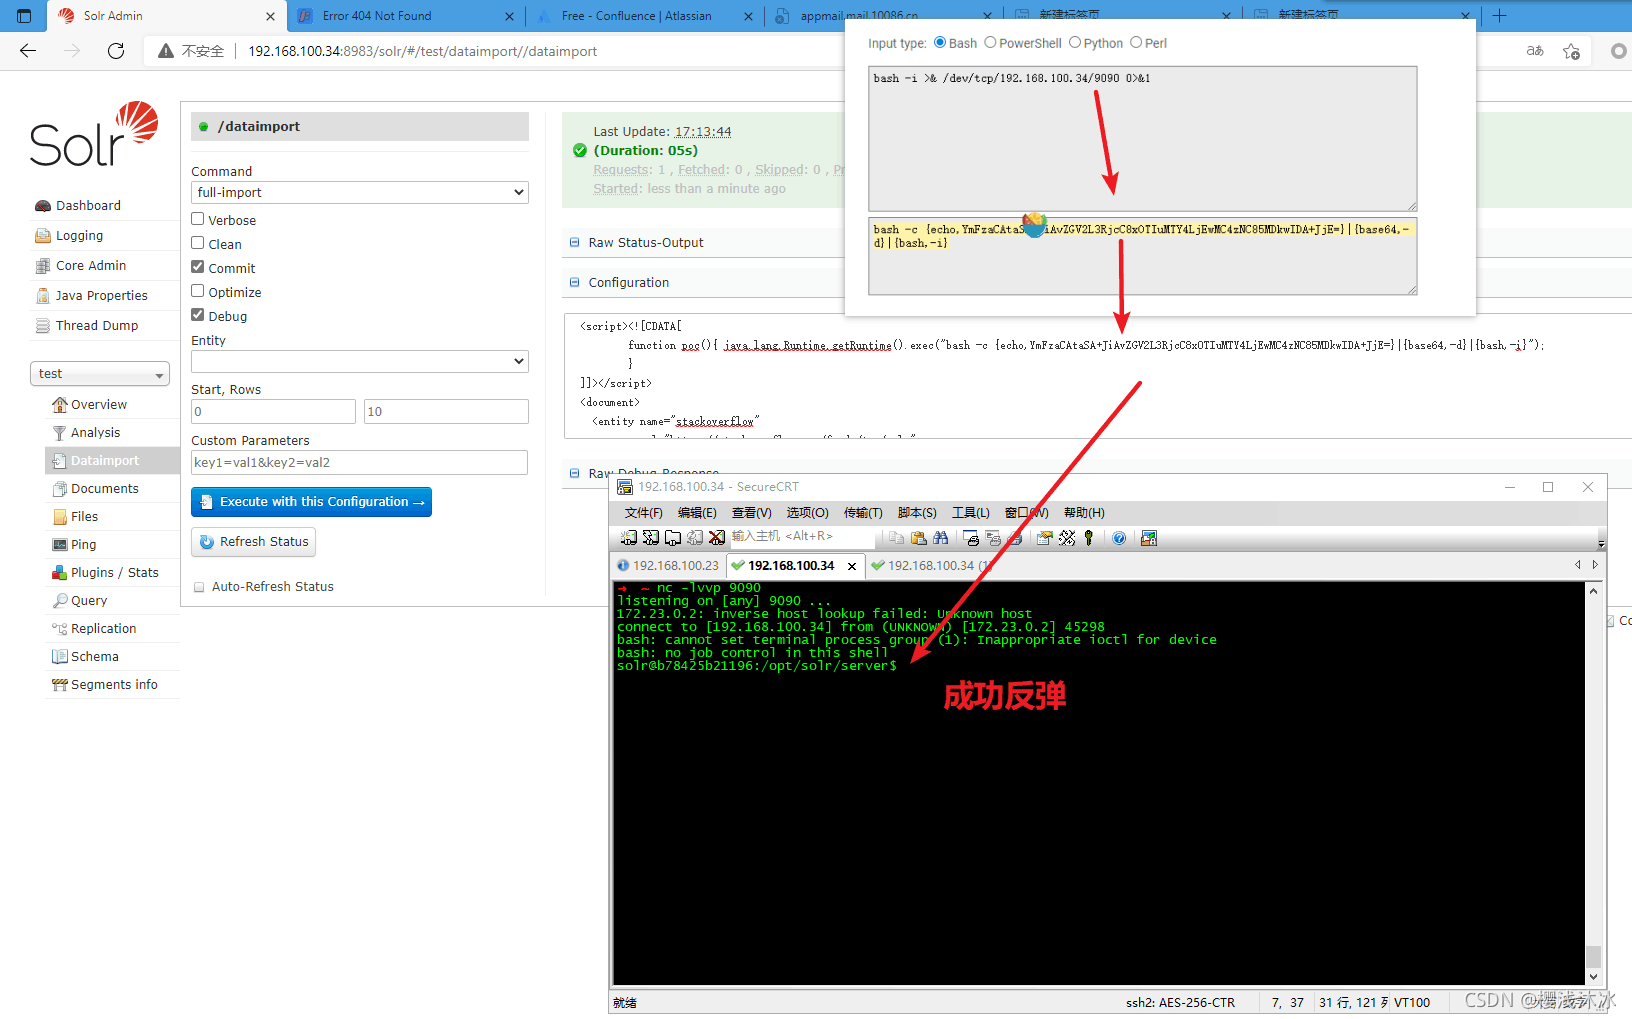
Task: Toggle Auto-Refresh Status checkbox
Action: (199, 587)
